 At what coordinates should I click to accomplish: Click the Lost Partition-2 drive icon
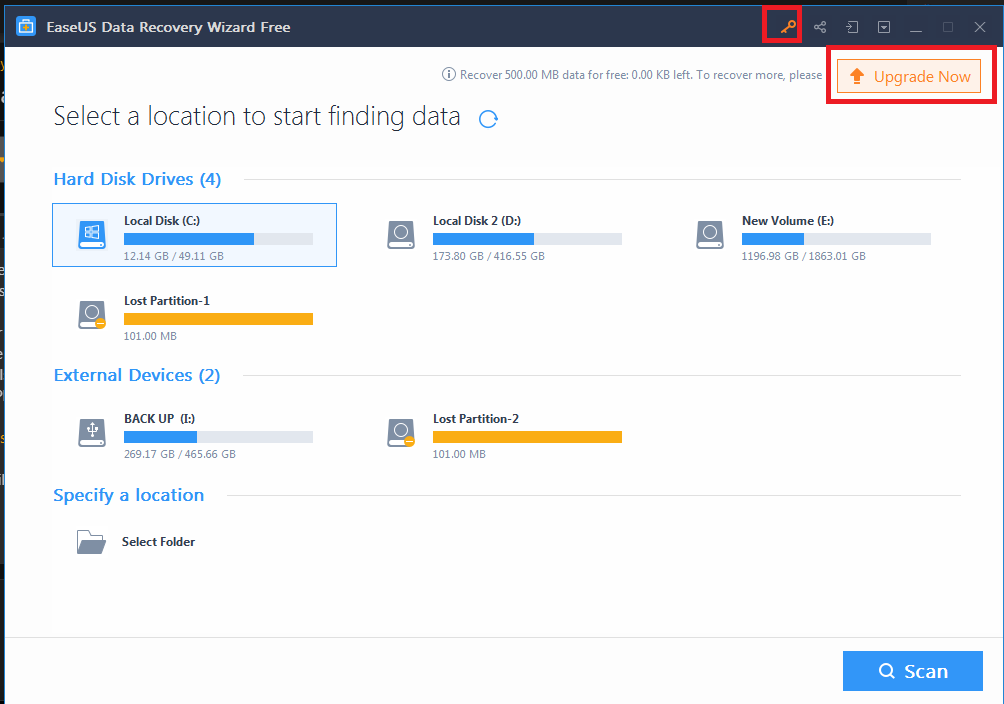click(401, 432)
